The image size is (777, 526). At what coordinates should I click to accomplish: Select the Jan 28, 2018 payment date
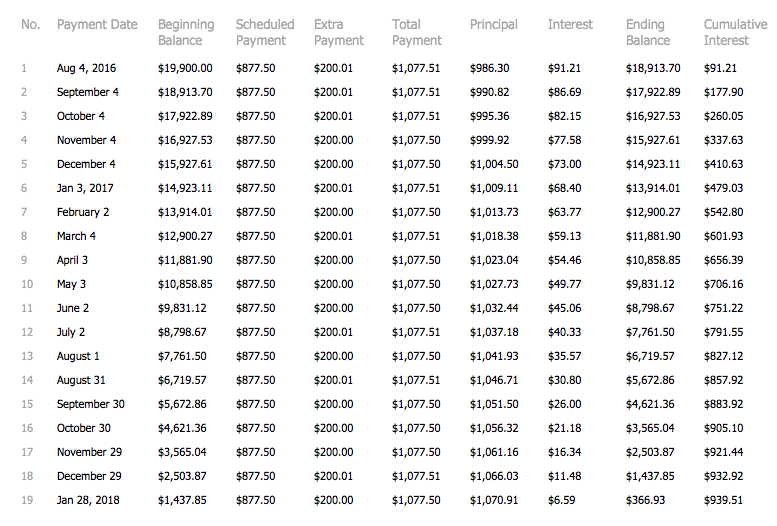click(x=87, y=500)
